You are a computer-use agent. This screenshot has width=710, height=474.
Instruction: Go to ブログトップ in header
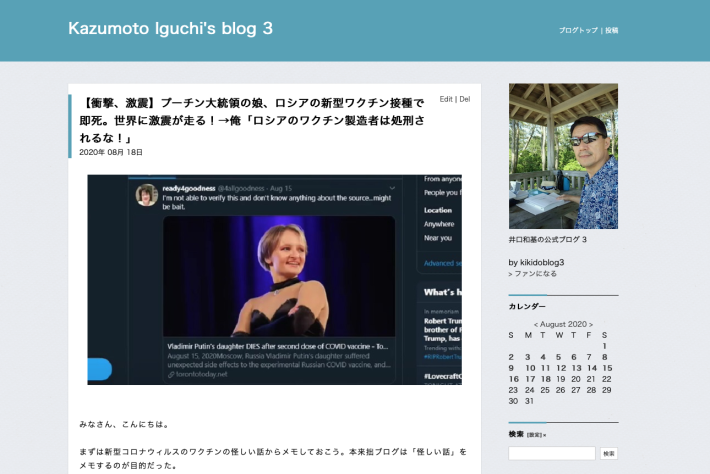pos(578,30)
